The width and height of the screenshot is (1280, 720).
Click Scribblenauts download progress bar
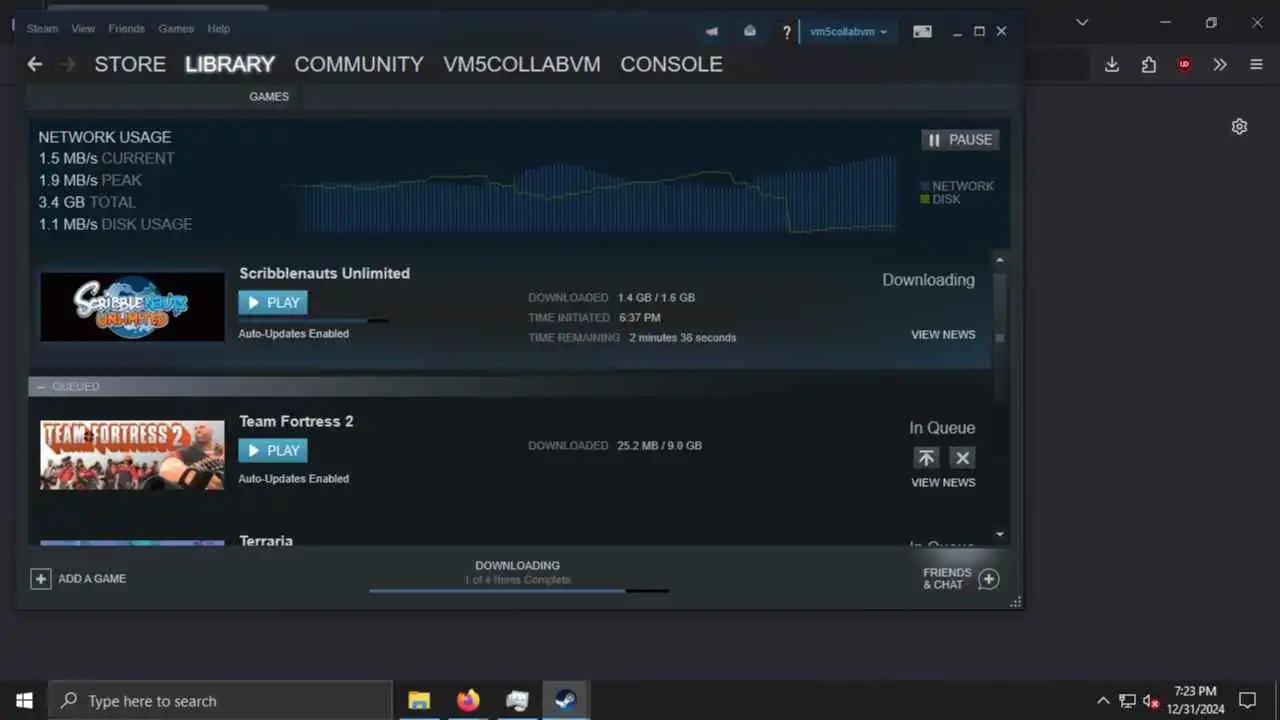tap(313, 321)
